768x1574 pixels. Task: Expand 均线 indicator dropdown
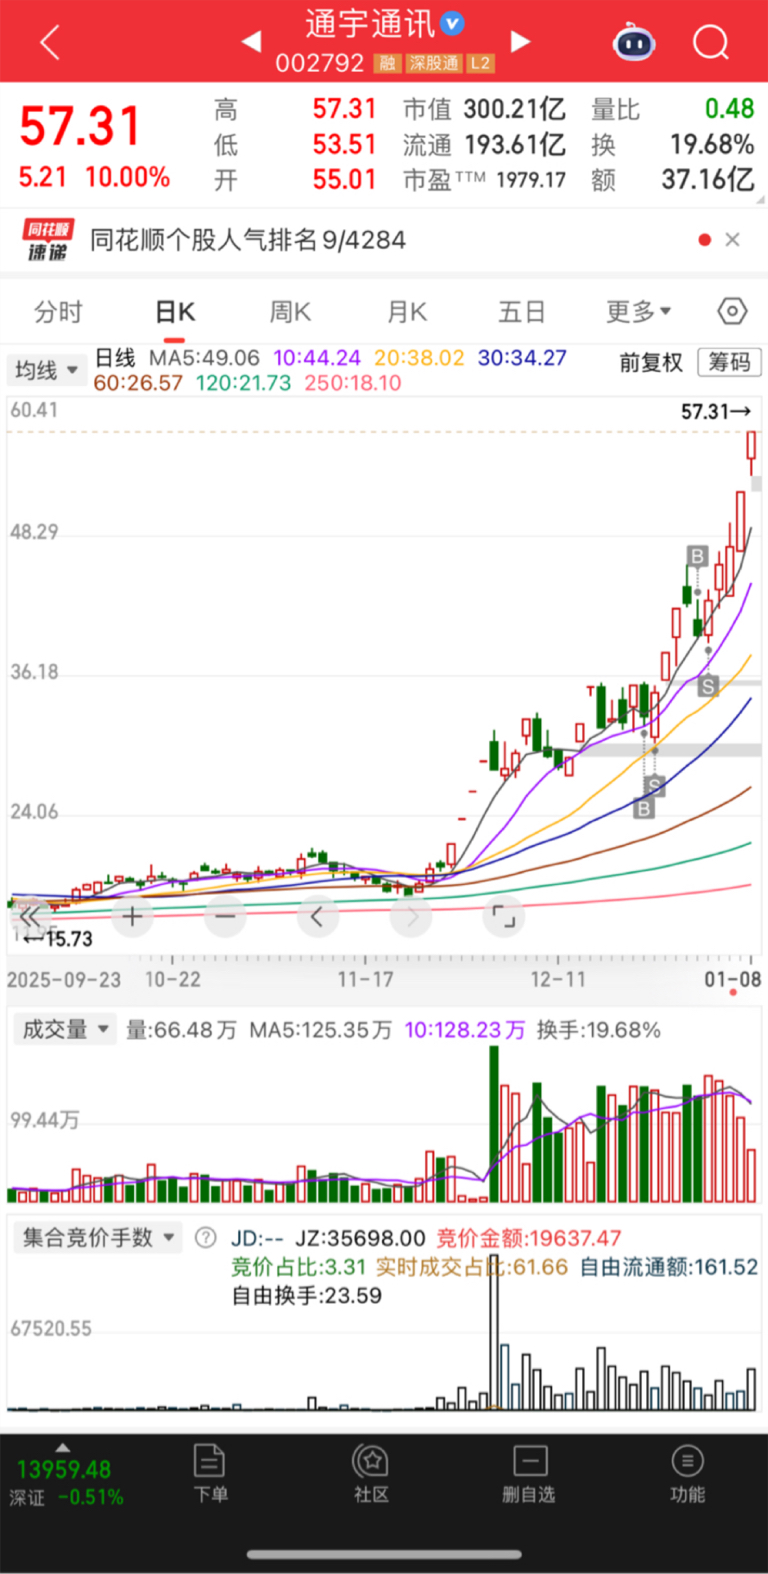45,370
